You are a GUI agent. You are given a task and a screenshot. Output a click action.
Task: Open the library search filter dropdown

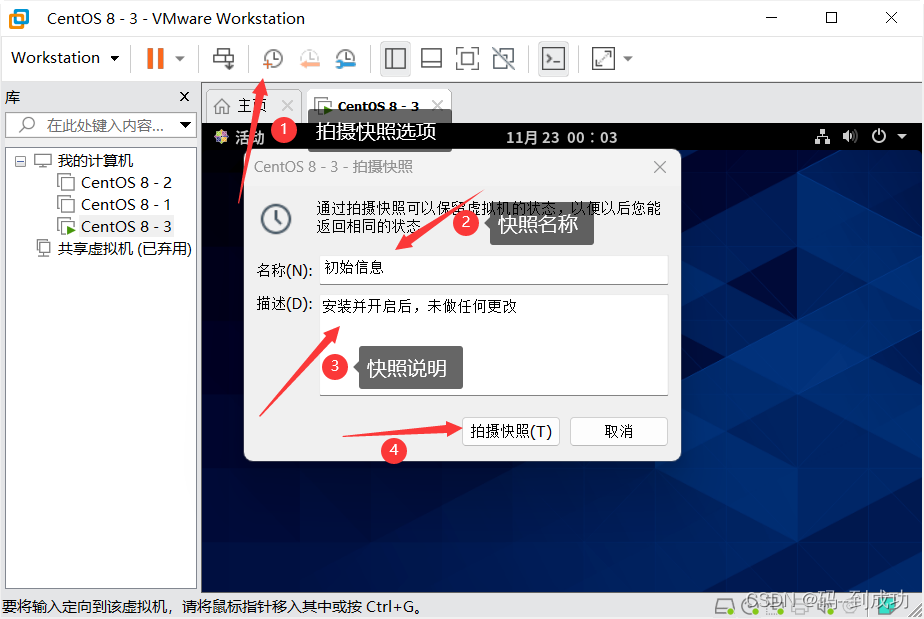(x=186, y=125)
